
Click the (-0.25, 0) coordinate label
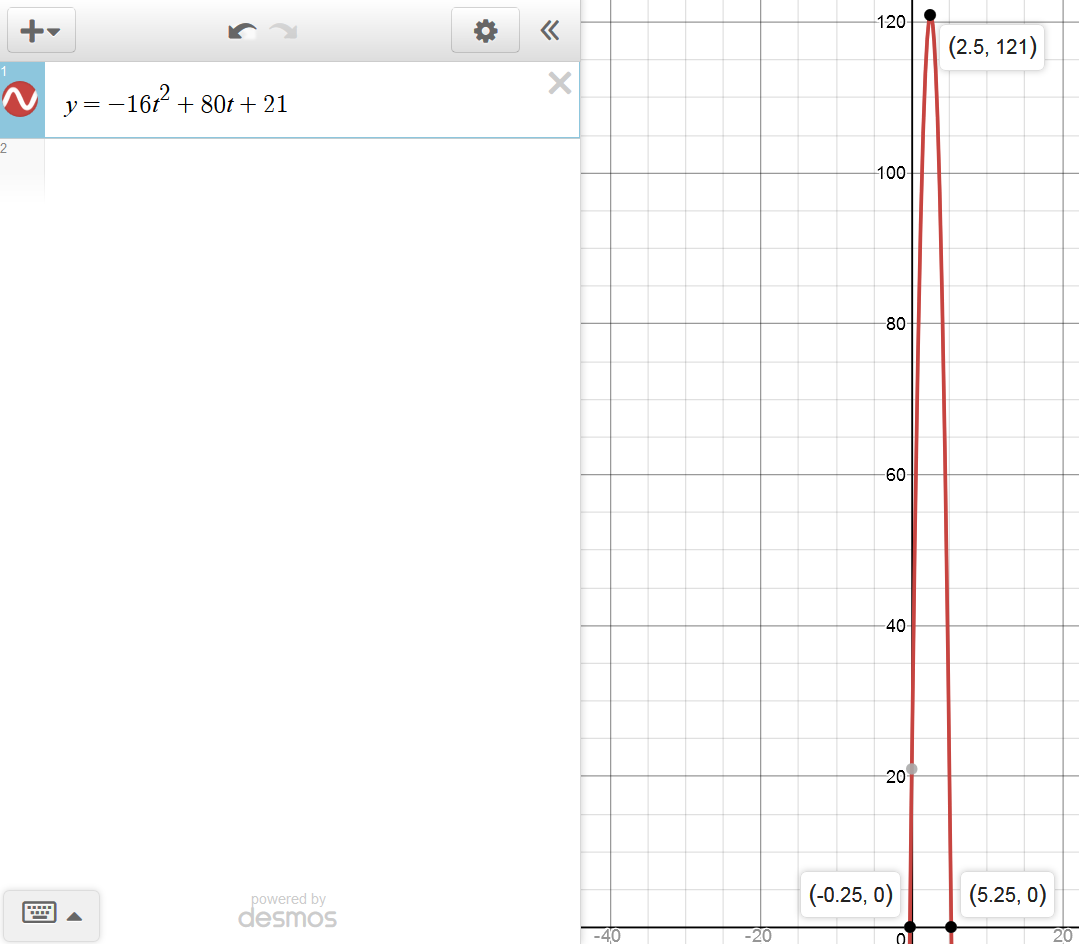850,895
